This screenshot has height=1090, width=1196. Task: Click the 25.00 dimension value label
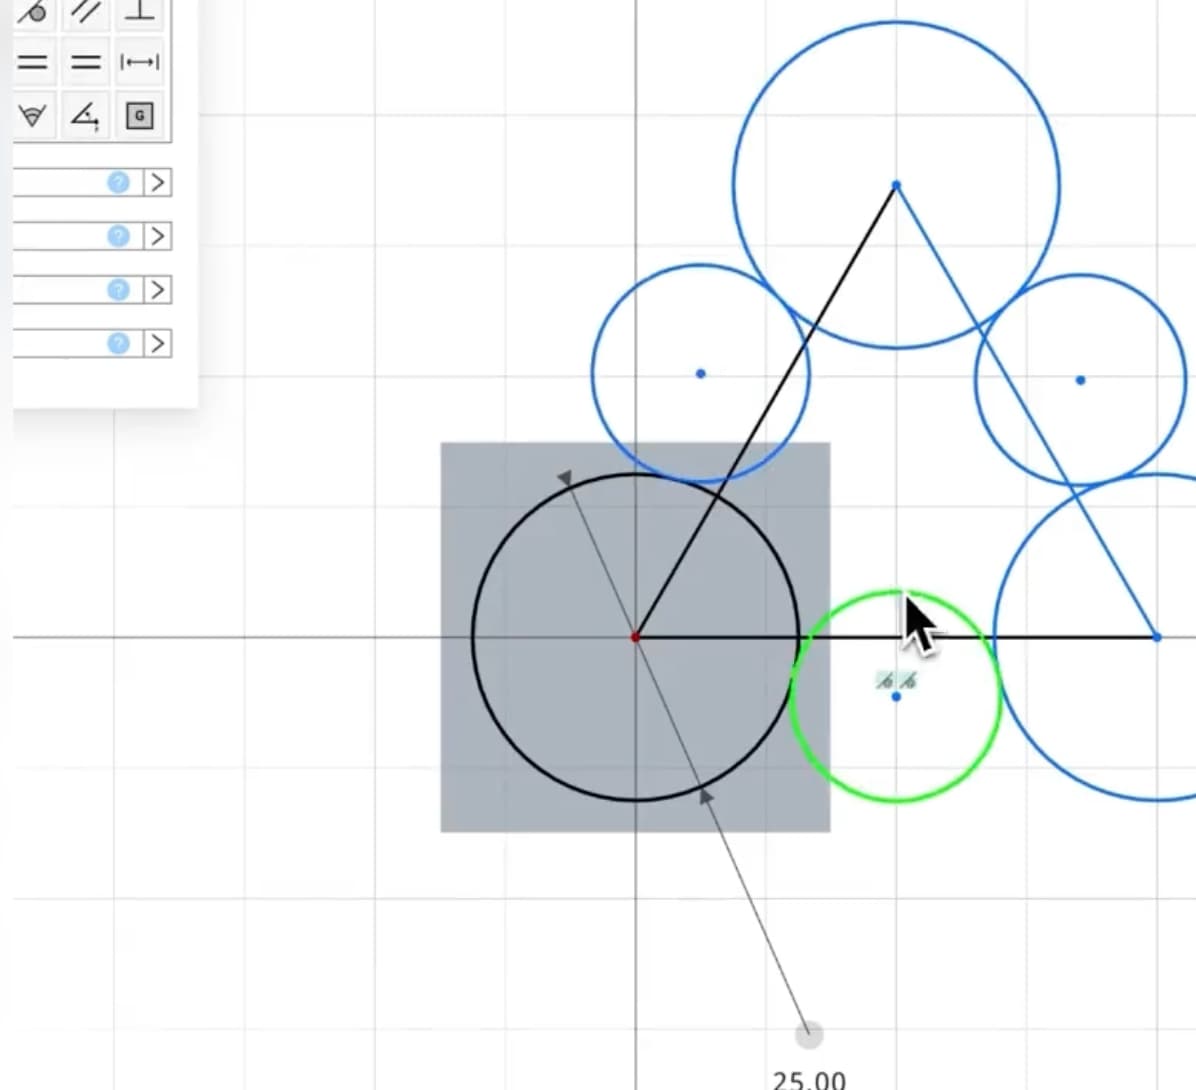point(809,1080)
